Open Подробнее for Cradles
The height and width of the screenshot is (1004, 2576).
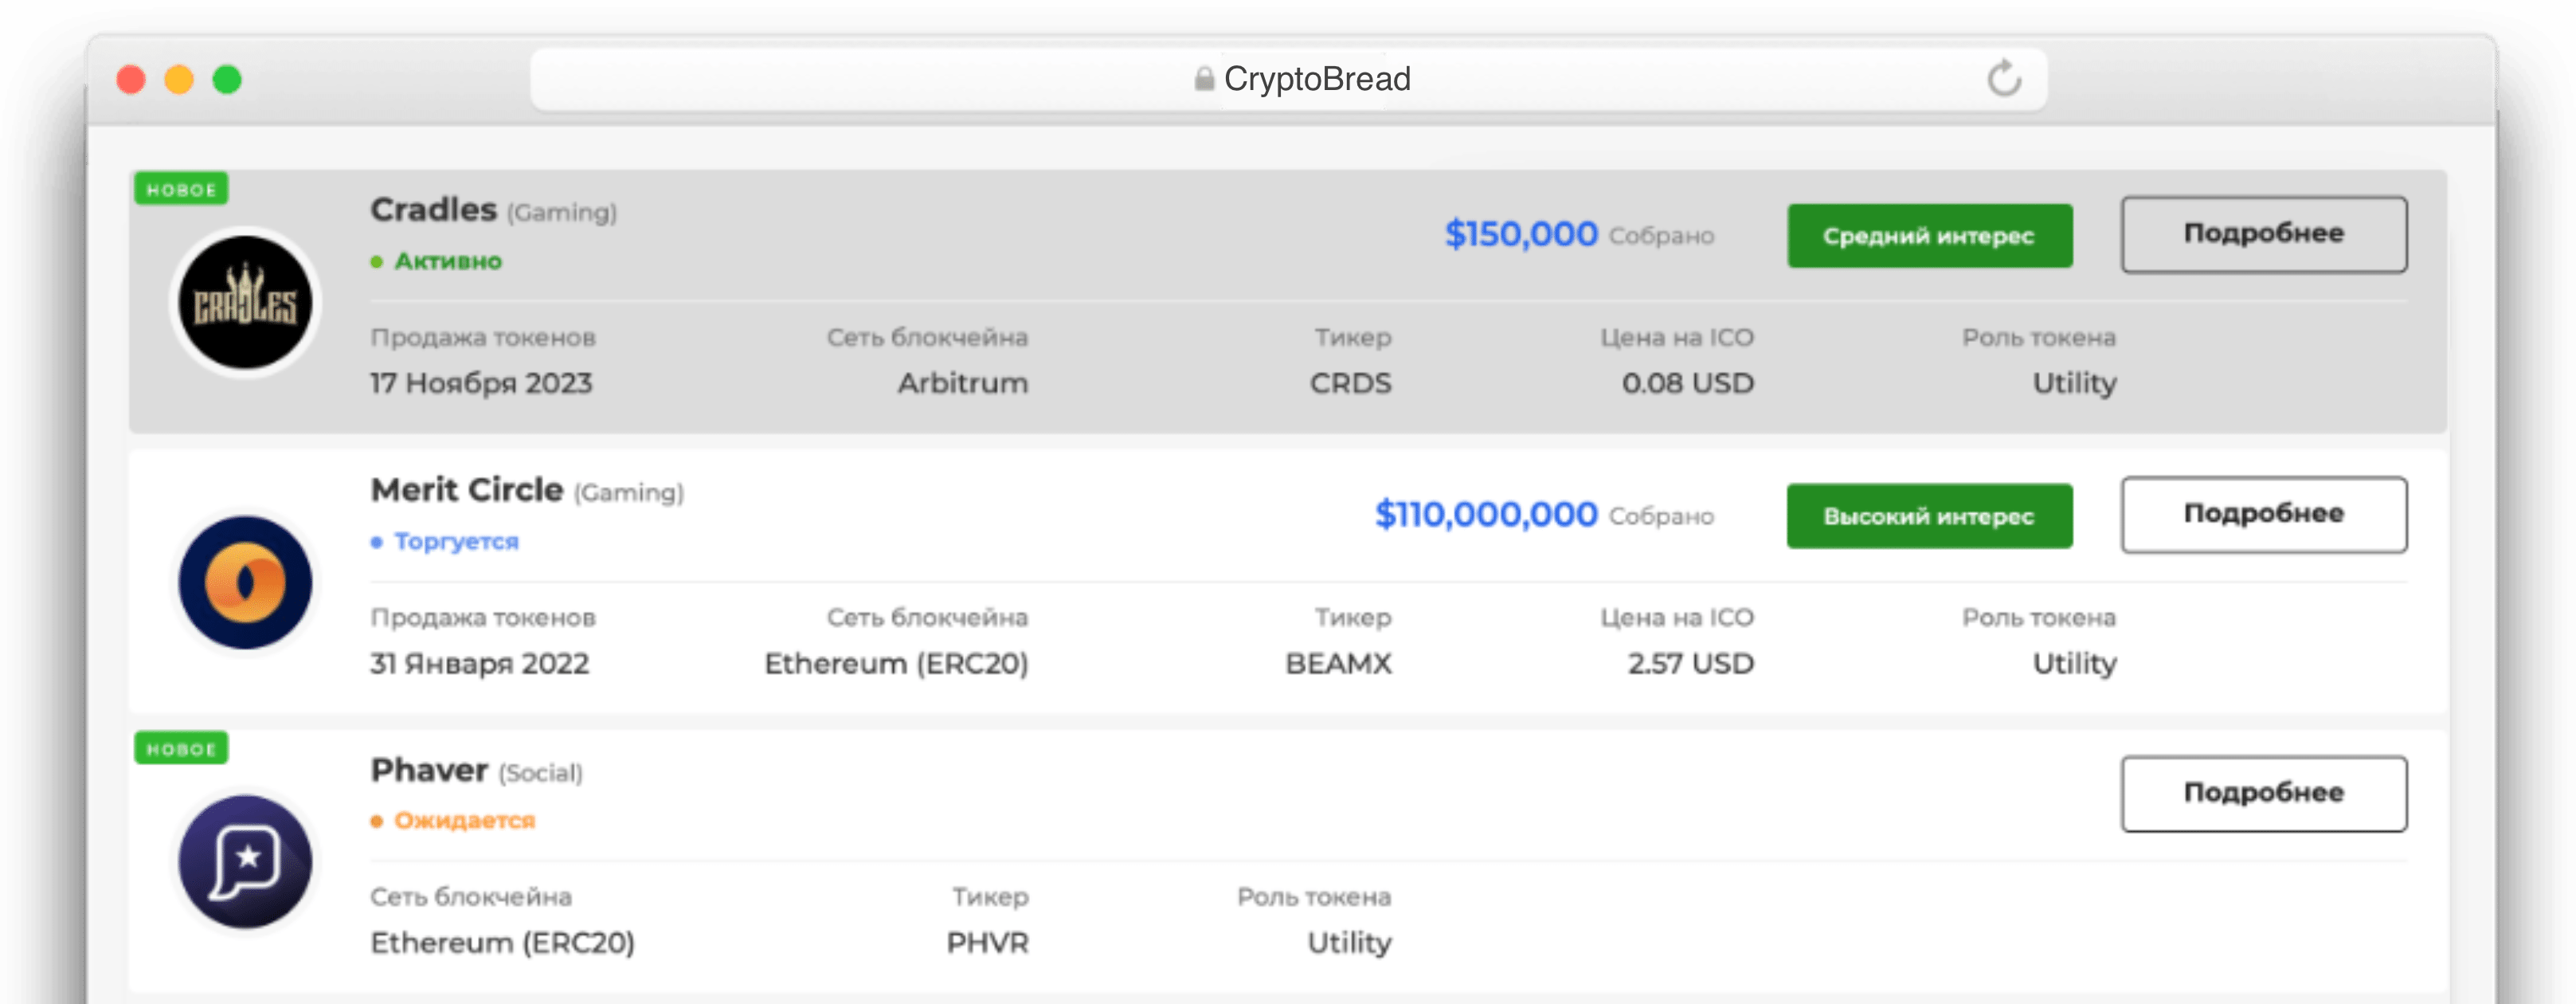click(2263, 234)
